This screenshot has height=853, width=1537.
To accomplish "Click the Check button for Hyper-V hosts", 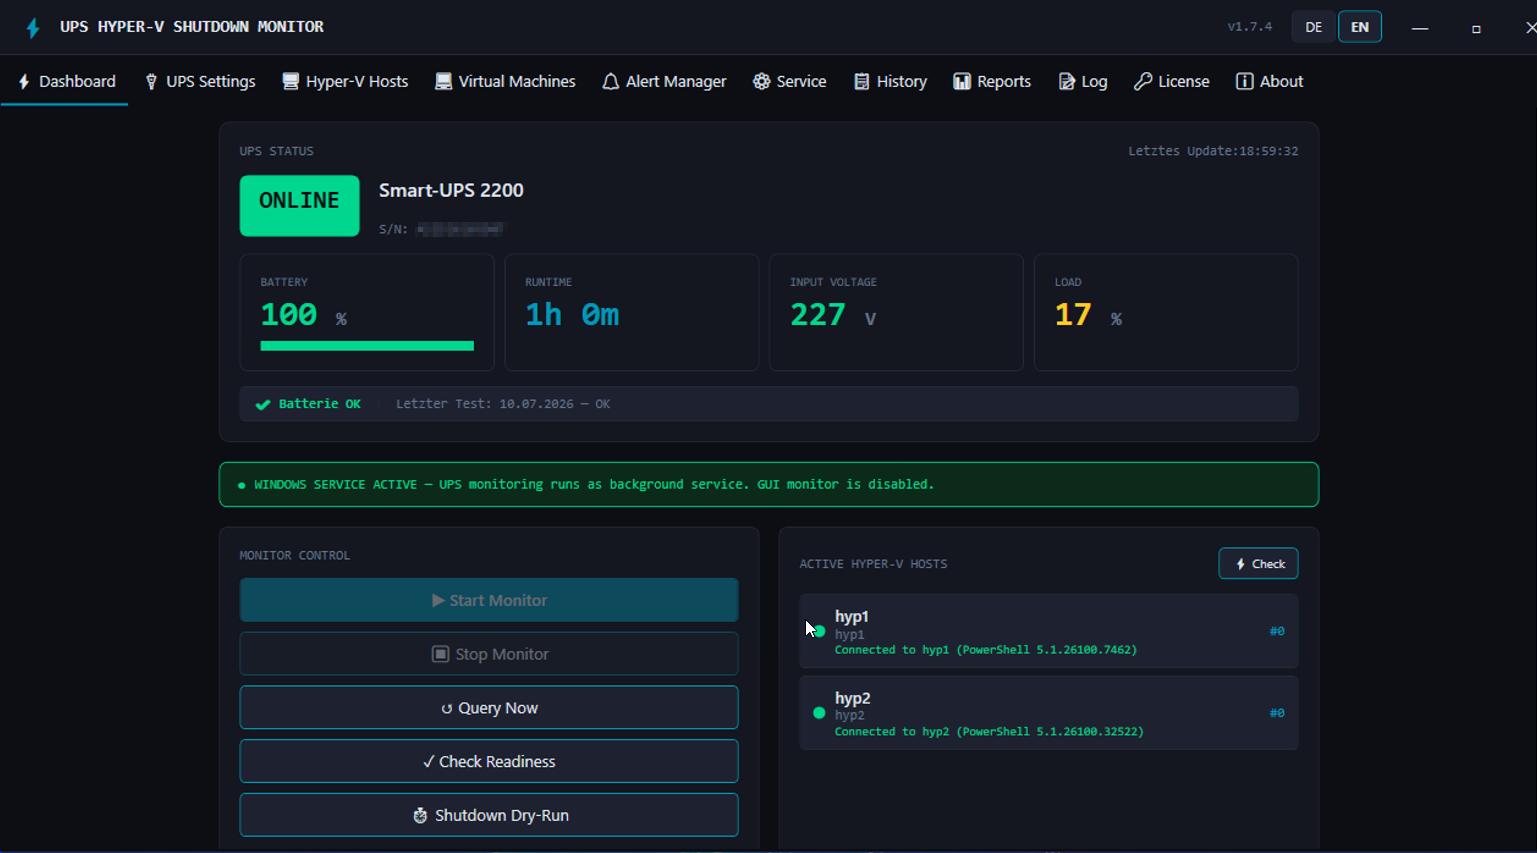I will click(x=1258, y=564).
